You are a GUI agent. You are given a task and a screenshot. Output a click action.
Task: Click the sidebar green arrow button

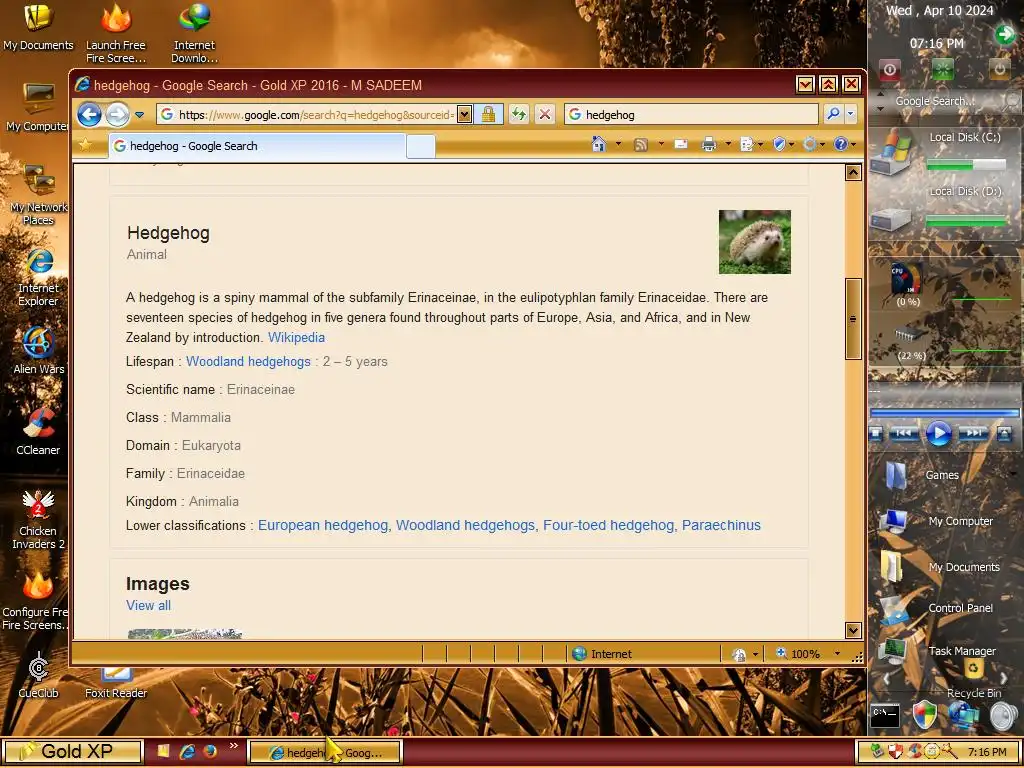tap(1004, 34)
